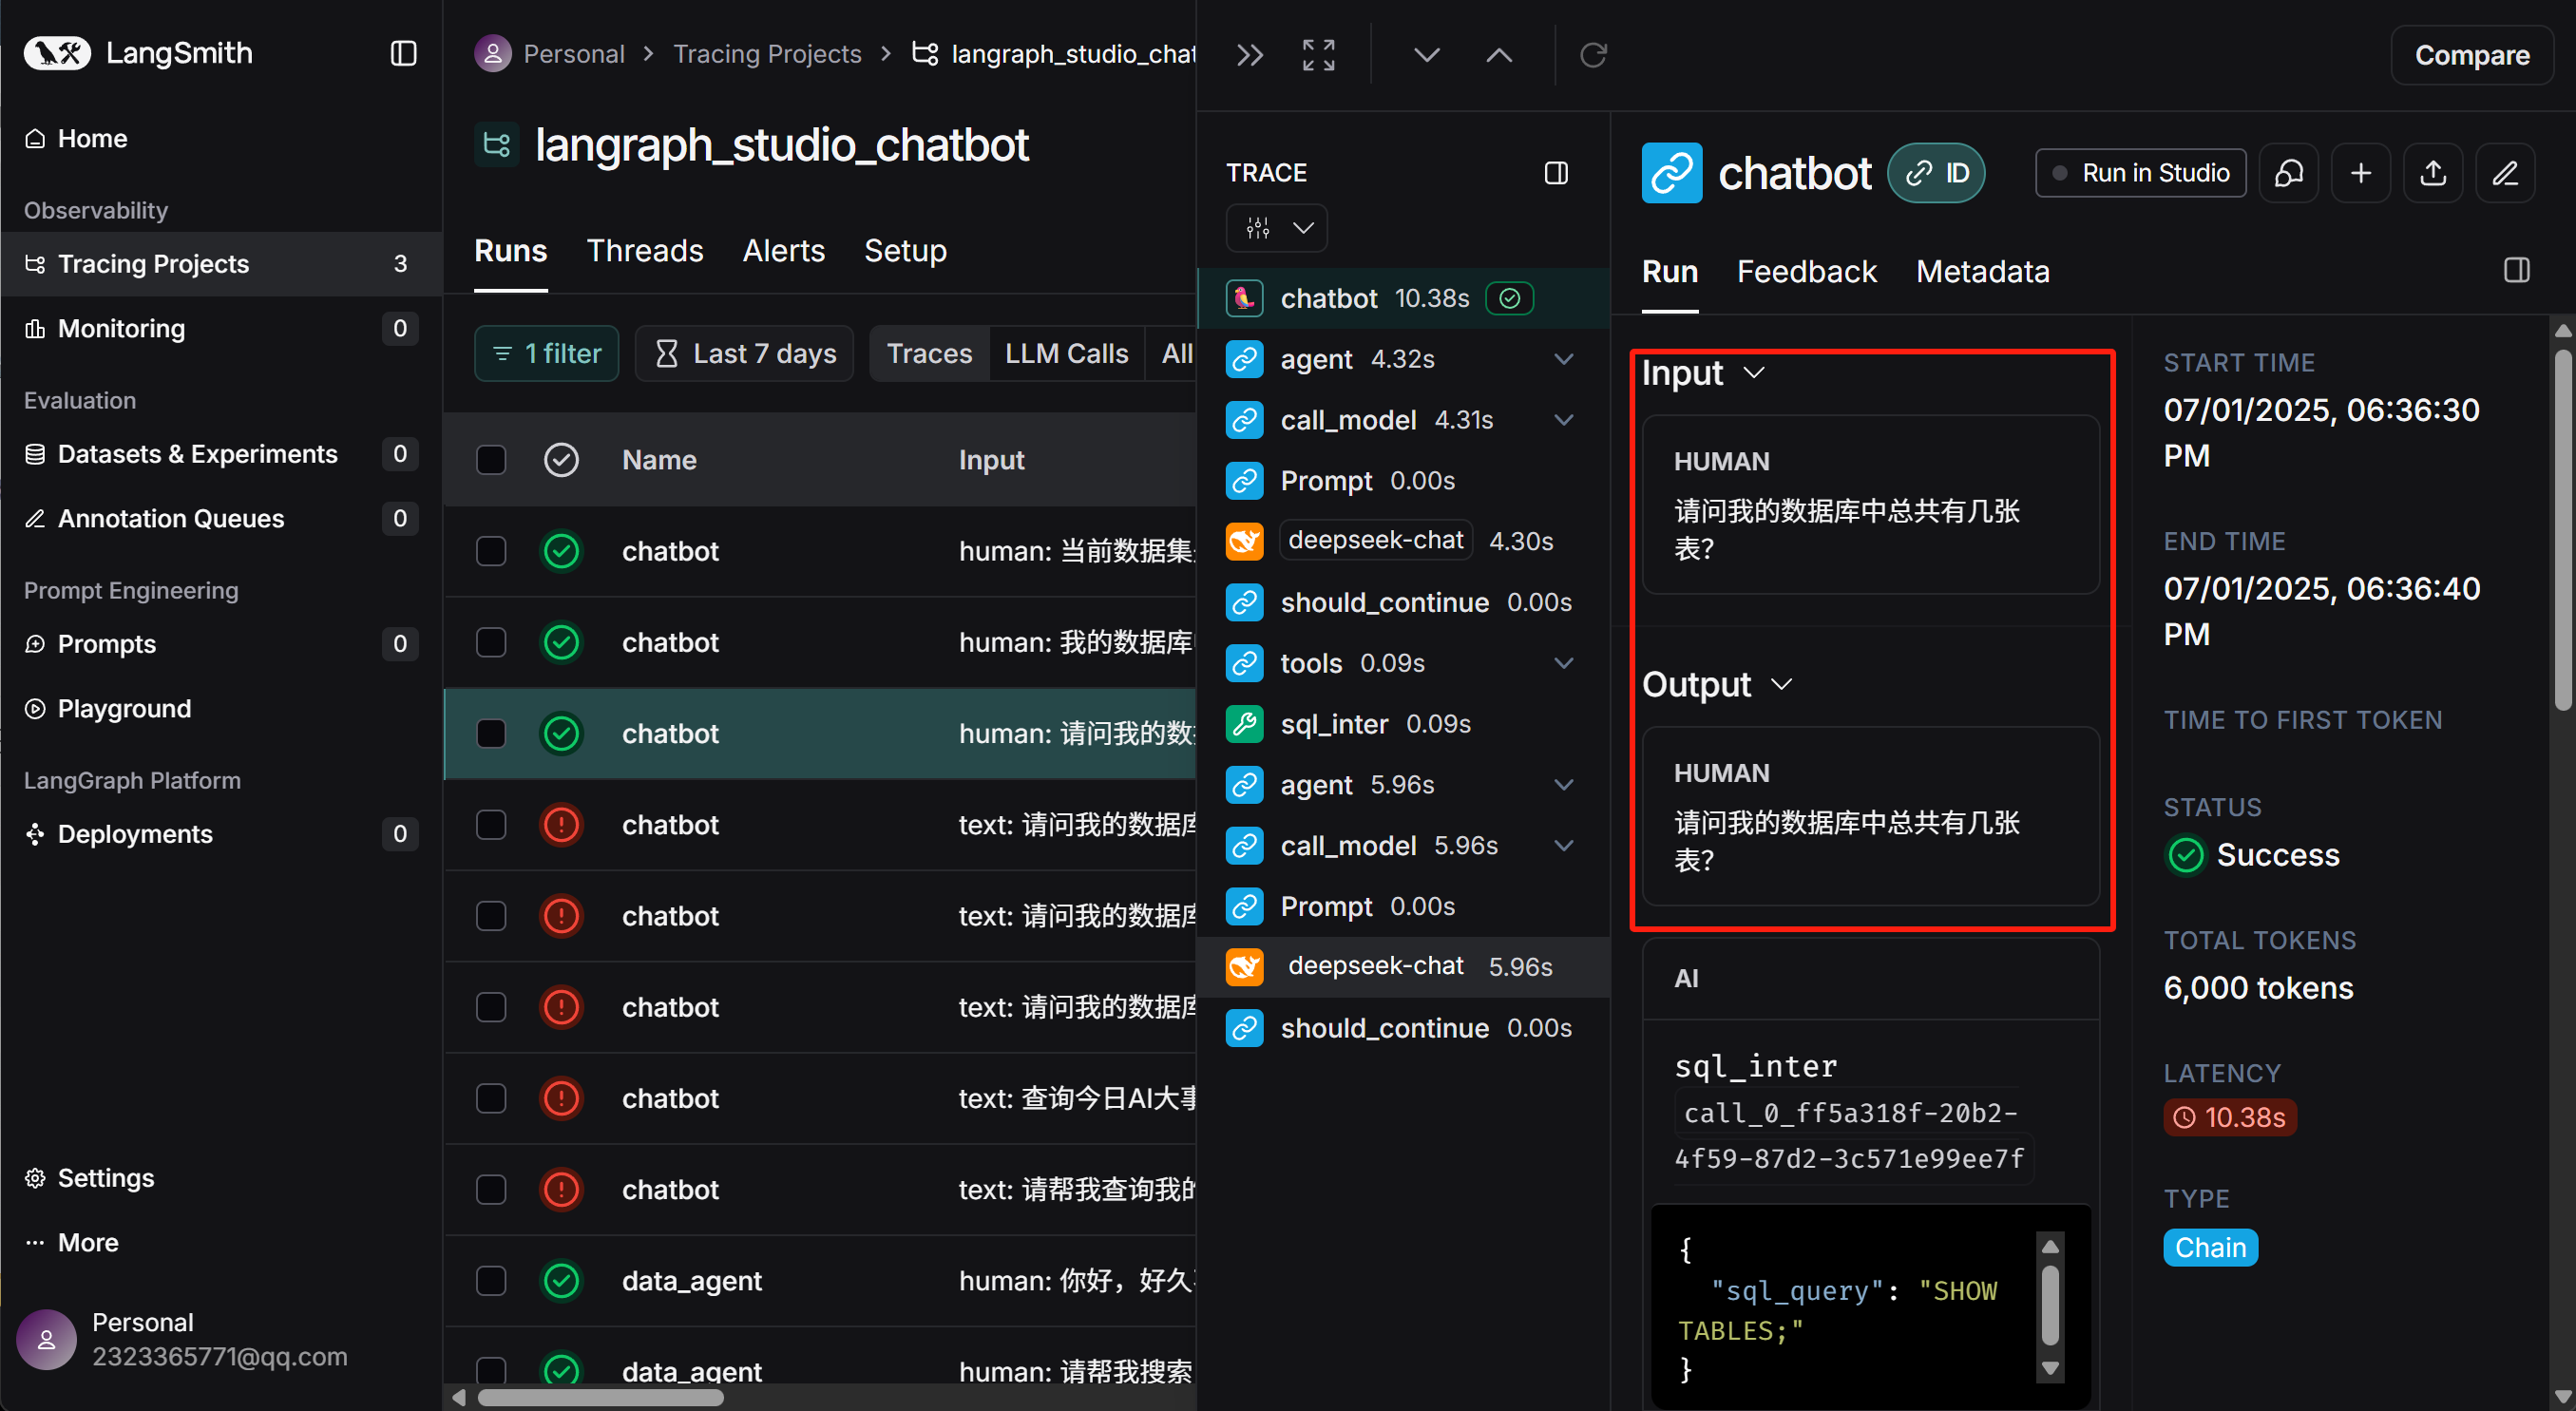The height and width of the screenshot is (1411, 2576).
Task: Go to previous run with up chevron
Action: pyautogui.click(x=1499, y=55)
